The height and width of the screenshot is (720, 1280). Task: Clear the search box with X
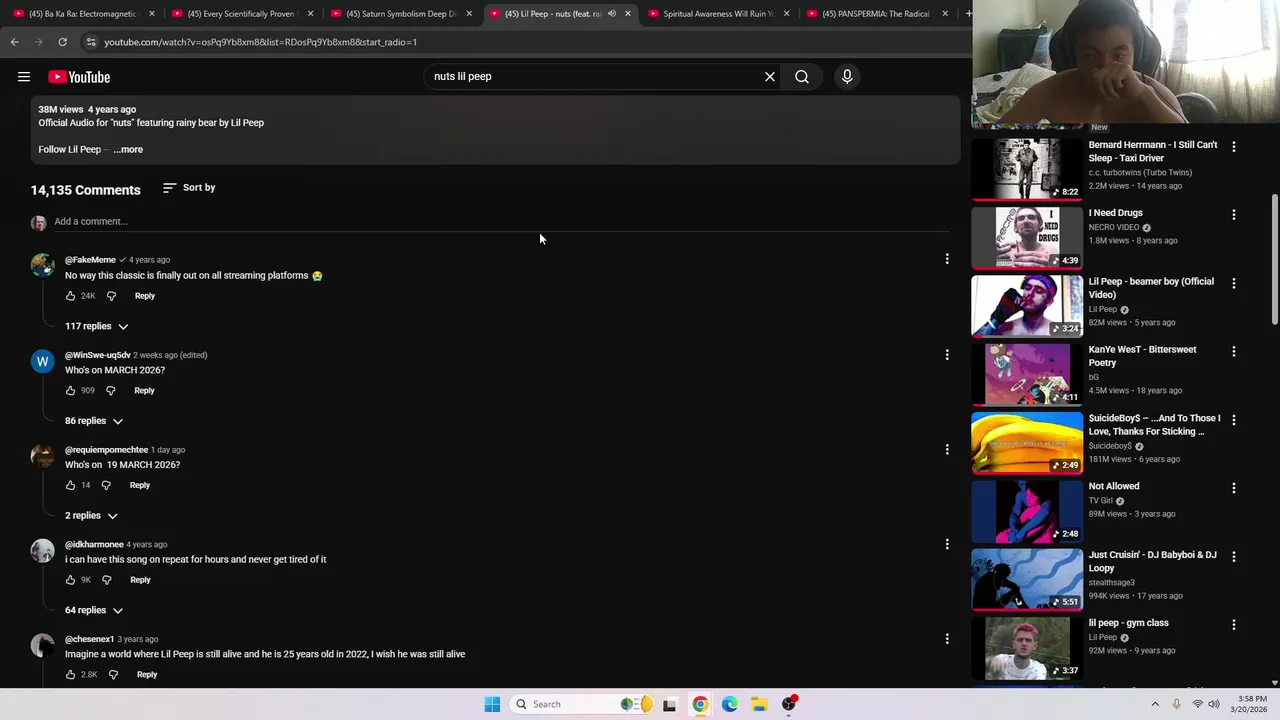(770, 76)
